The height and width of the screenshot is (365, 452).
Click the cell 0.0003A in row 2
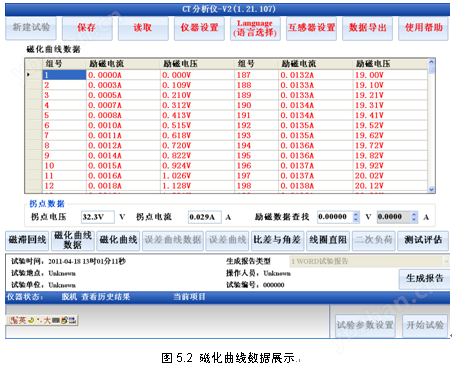(x=123, y=85)
